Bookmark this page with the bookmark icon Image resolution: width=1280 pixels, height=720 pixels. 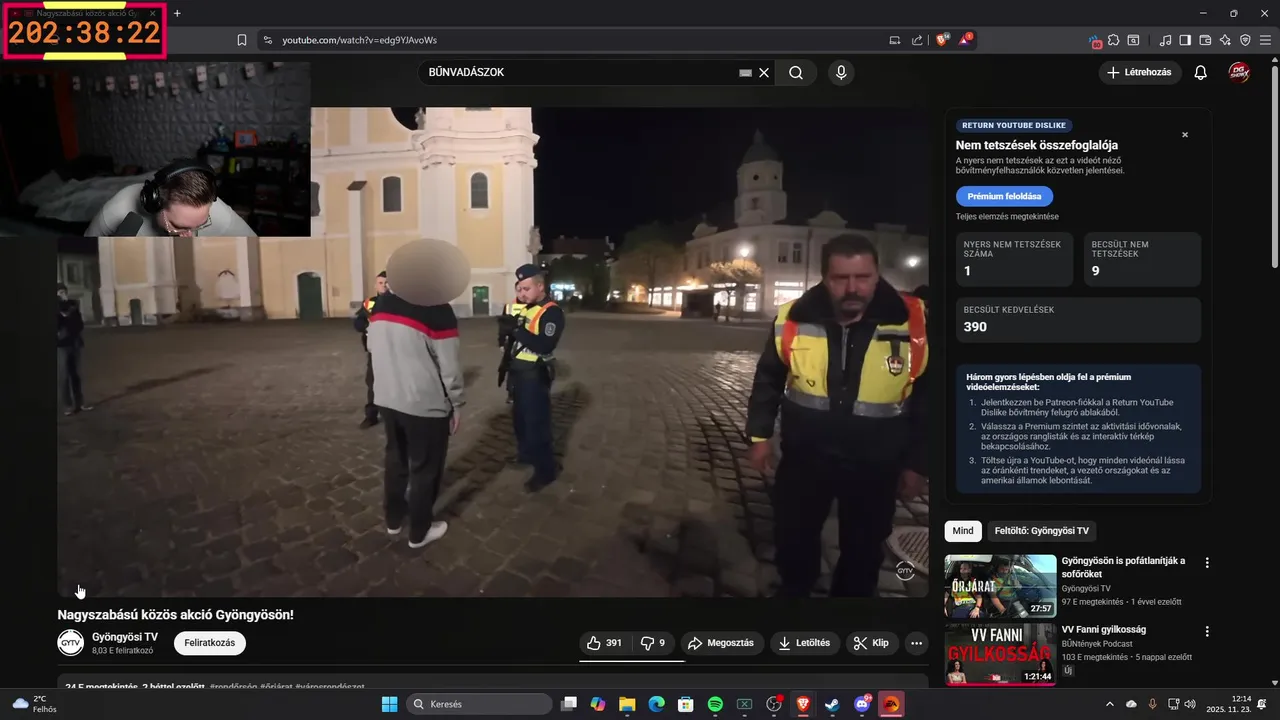point(242,40)
